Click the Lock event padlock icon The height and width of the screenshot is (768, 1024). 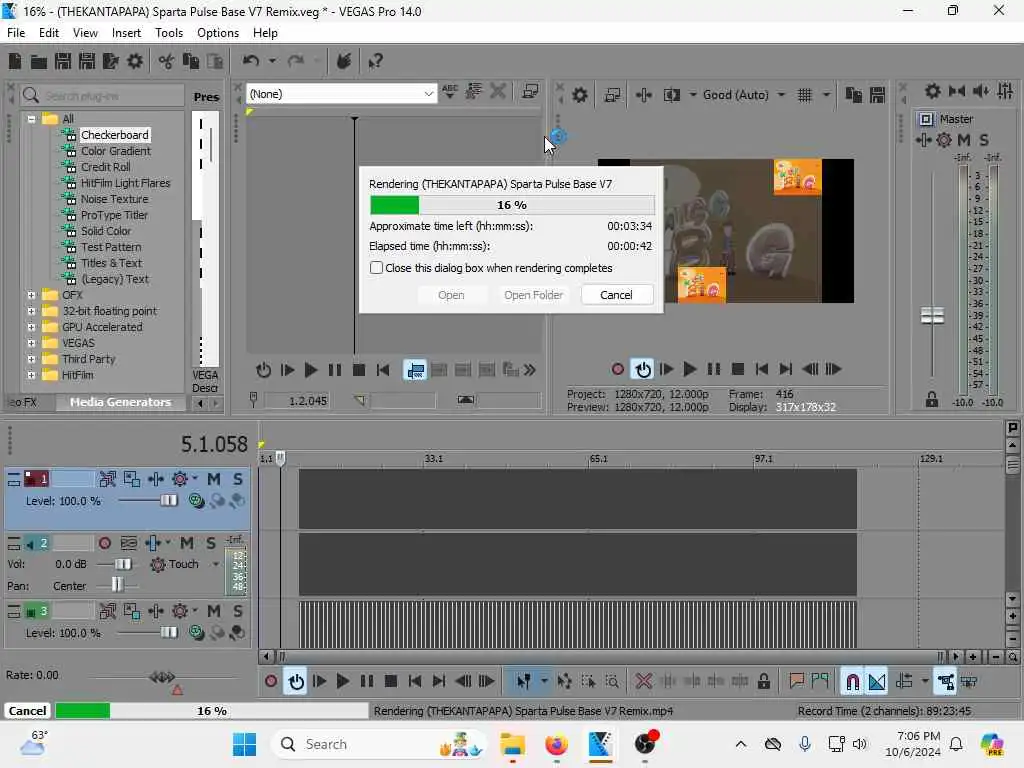coord(763,682)
